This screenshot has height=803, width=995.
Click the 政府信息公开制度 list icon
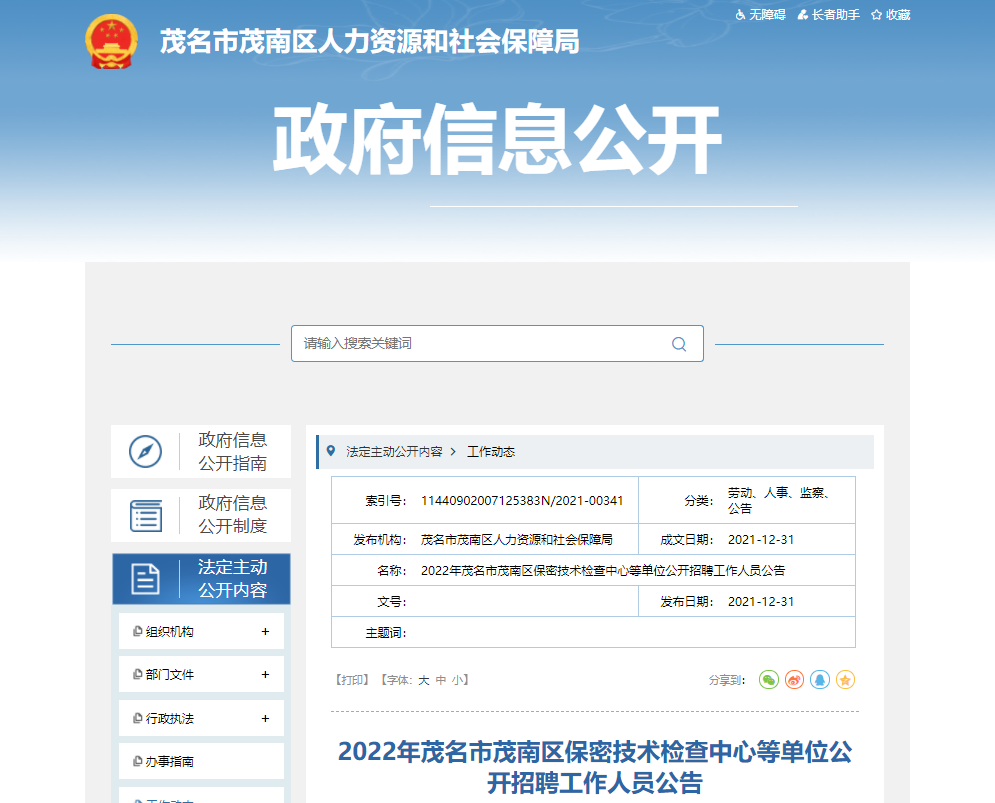point(146,515)
